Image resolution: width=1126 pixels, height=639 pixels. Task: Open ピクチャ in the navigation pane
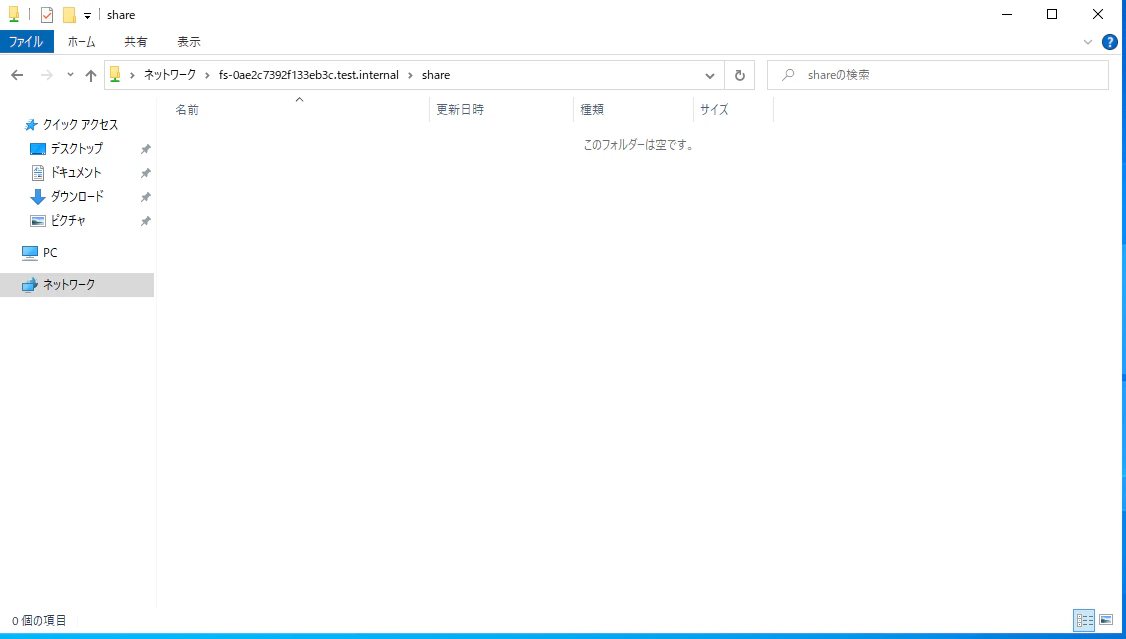coord(68,220)
